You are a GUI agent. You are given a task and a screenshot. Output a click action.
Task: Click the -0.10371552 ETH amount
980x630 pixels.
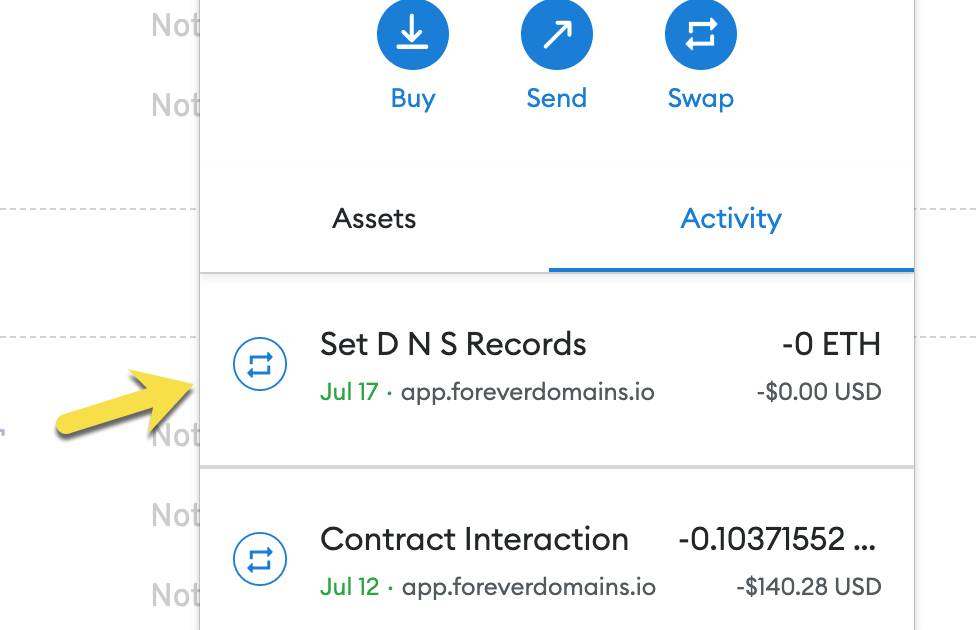point(777,540)
